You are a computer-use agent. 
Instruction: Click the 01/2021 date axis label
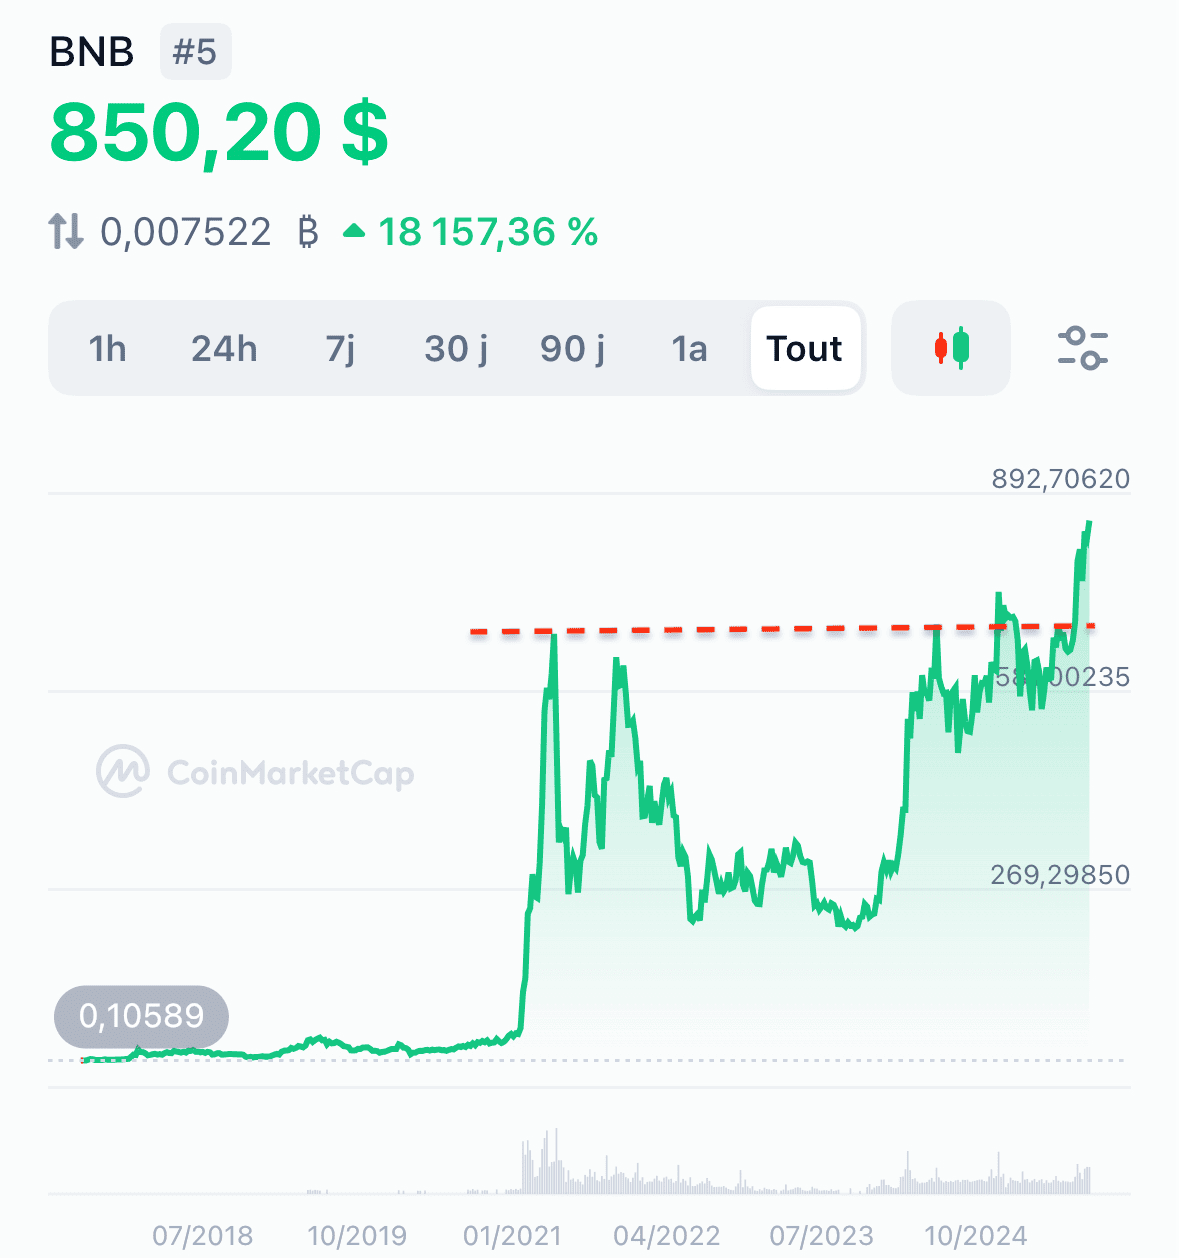click(512, 1236)
